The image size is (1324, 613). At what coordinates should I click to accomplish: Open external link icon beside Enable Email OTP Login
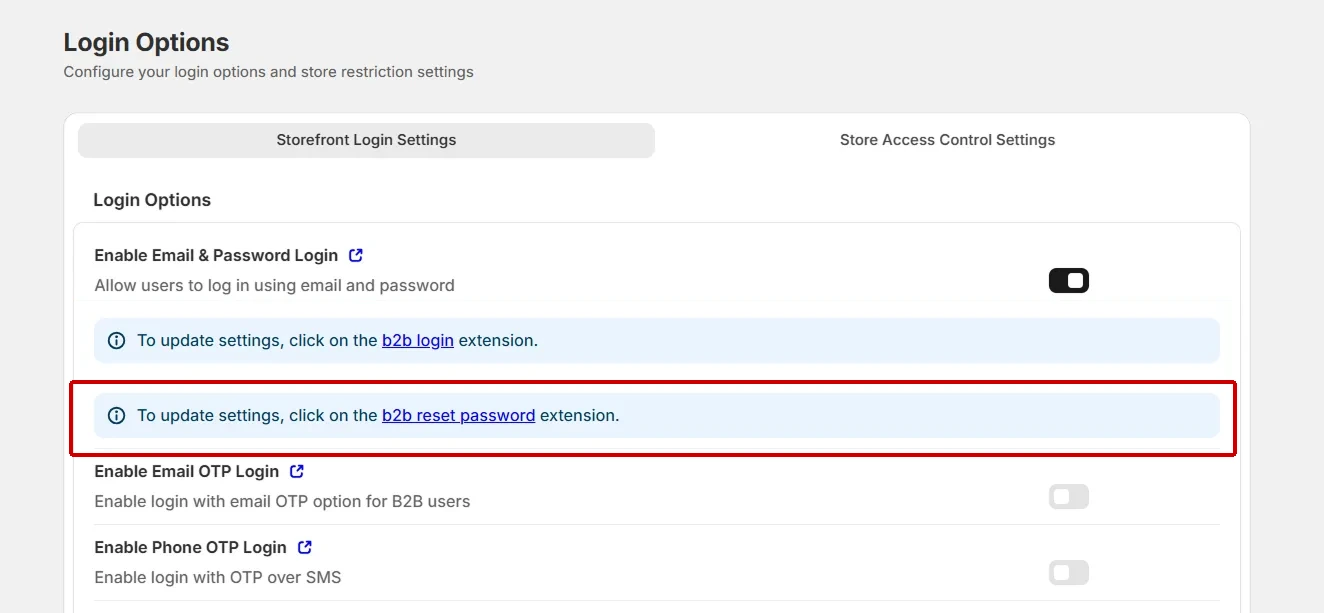(297, 471)
